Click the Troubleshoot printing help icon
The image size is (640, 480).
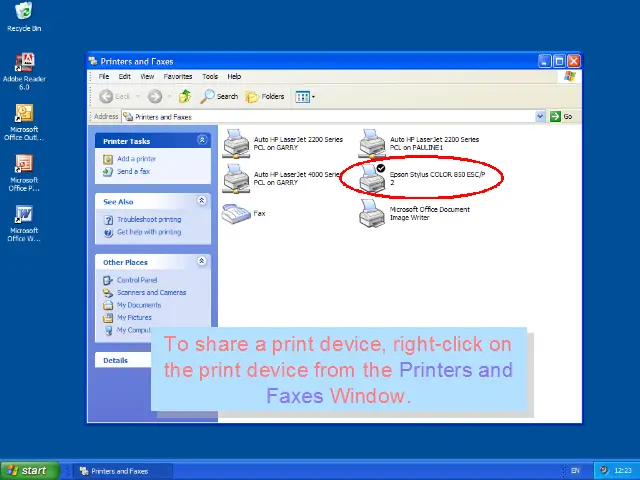point(108,220)
